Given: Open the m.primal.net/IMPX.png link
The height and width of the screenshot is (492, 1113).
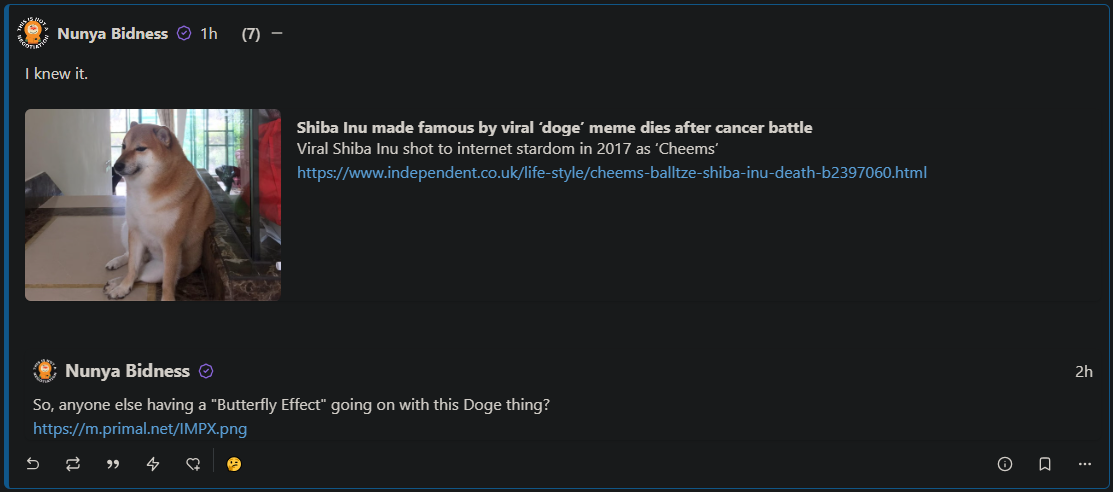Looking at the screenshot, I should coord(140,428).
